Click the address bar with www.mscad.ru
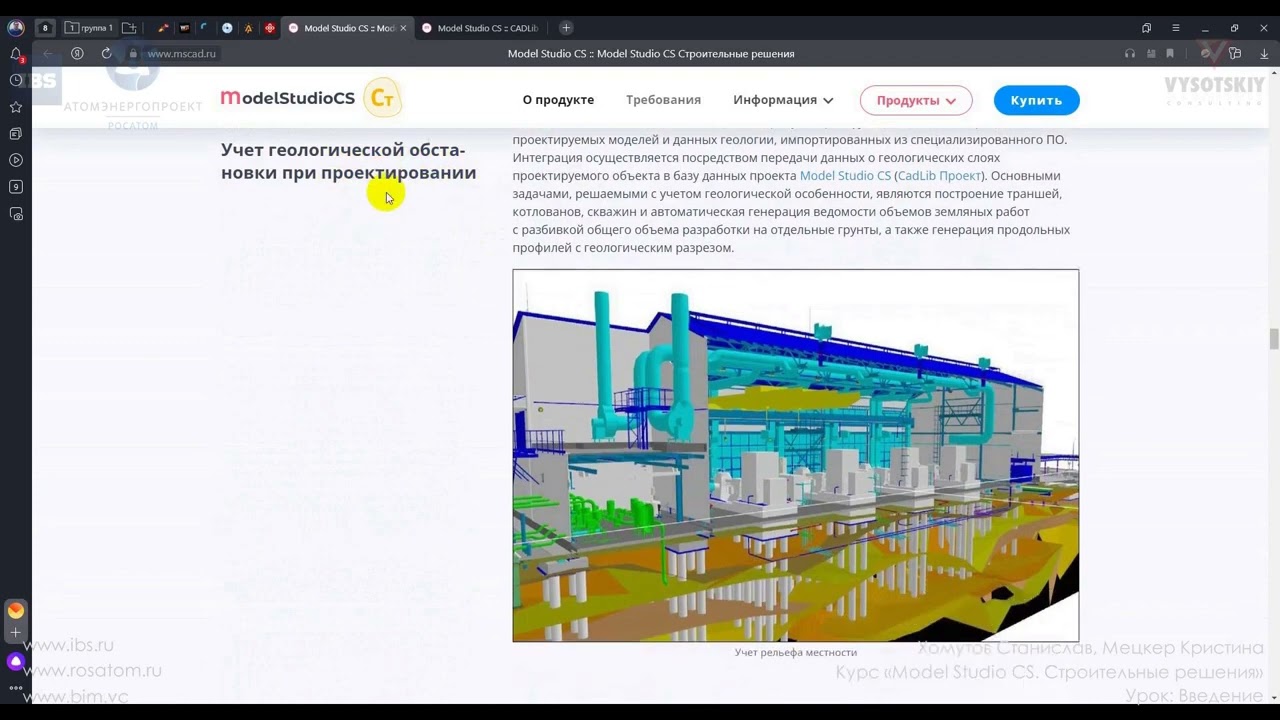Image resolution: width=1280 pixels, height=720 pixels. (x=181, y=54)
